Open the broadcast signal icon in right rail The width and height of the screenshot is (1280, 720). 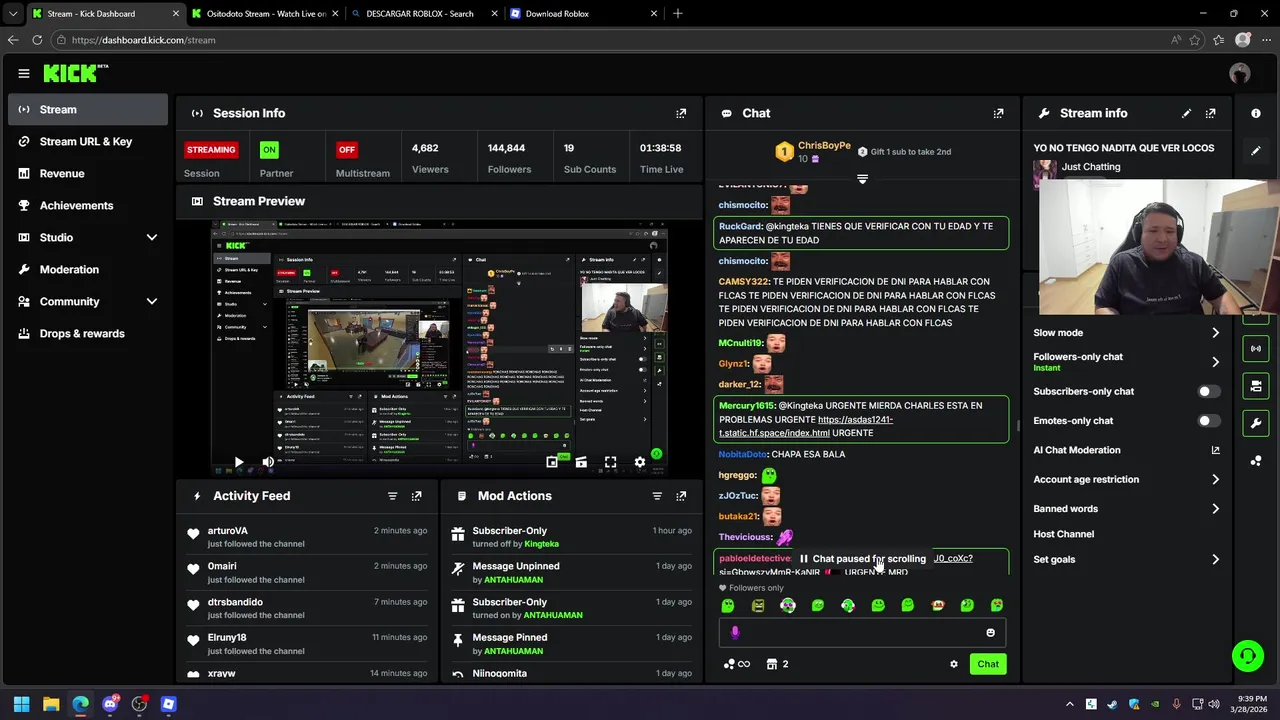[1256, 349]
